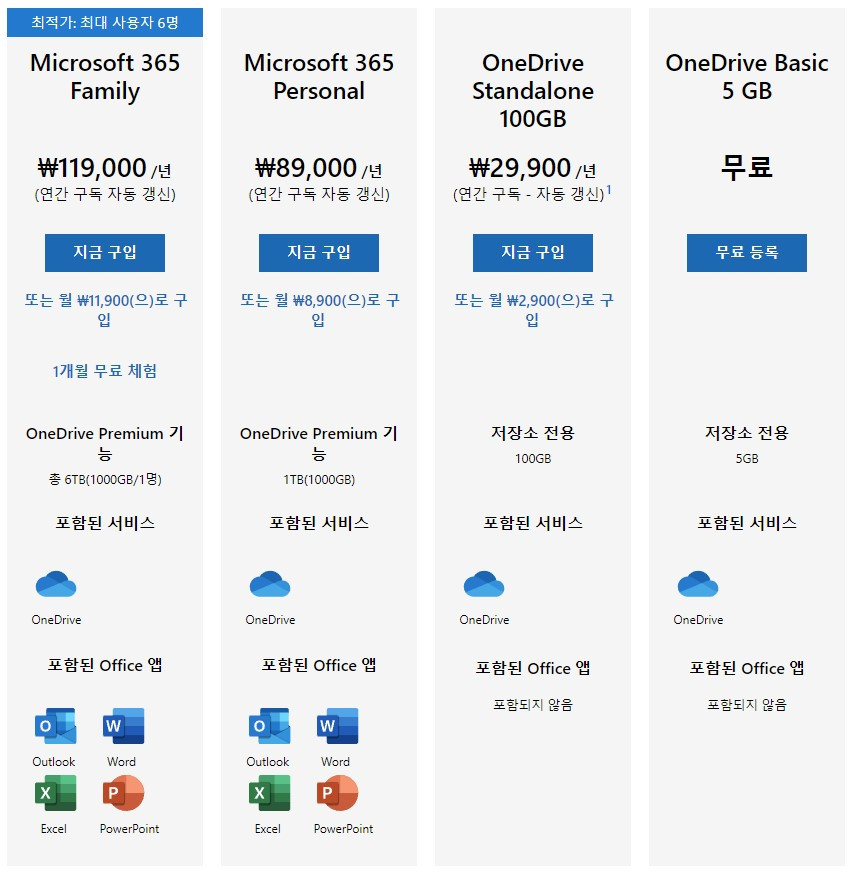Sign up free with 무료 등록 button
Image resolution: width=853 pixels, height=874 pixels.
[747, 253]
